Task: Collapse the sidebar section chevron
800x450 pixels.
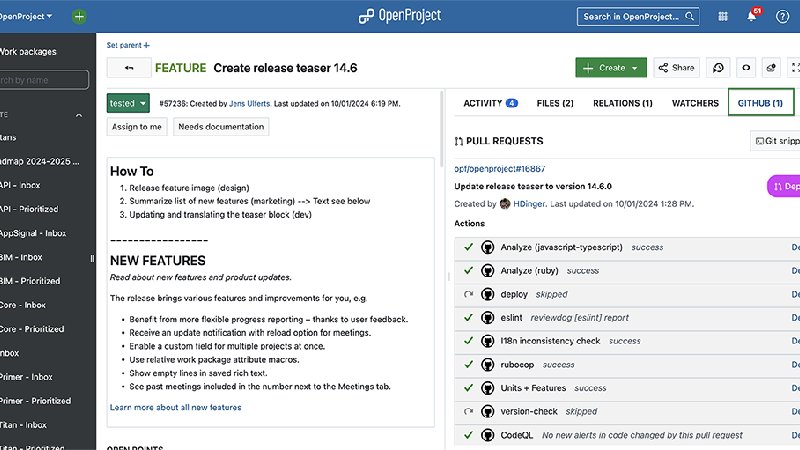Action: point(79,115)
